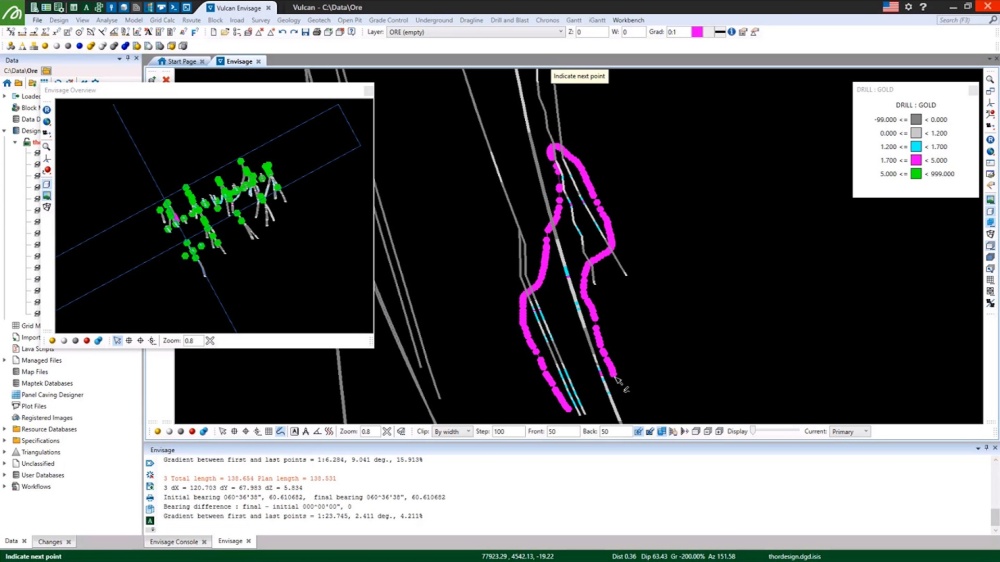Screen dimensions: 1000x562
Task: Click the Open folder icon in toolbar
Action: coord(225,32)
